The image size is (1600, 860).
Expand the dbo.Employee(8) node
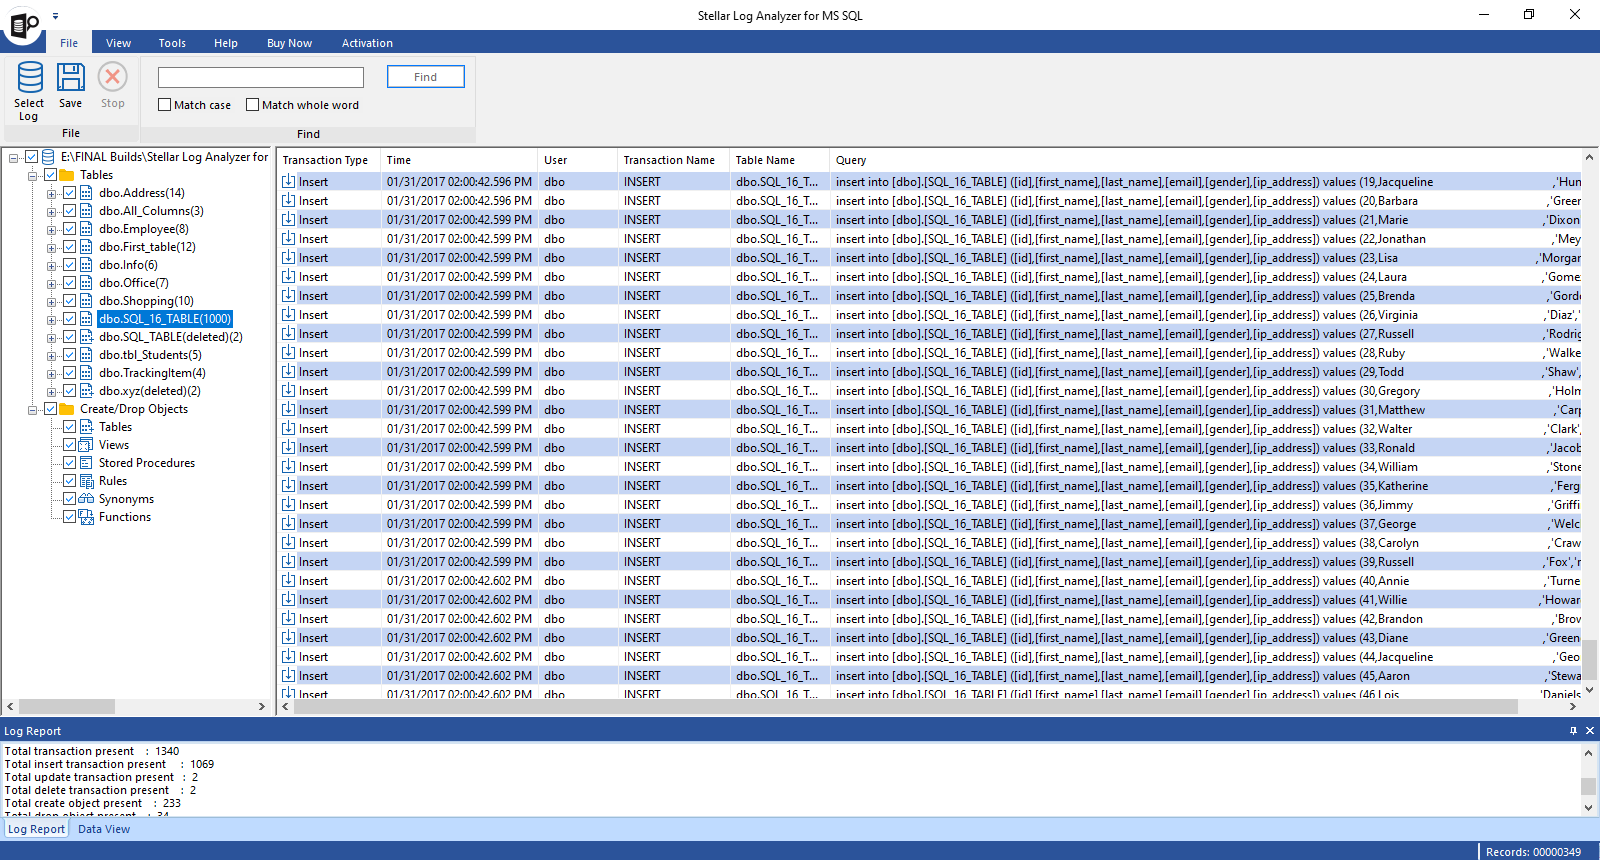point(52,229)
